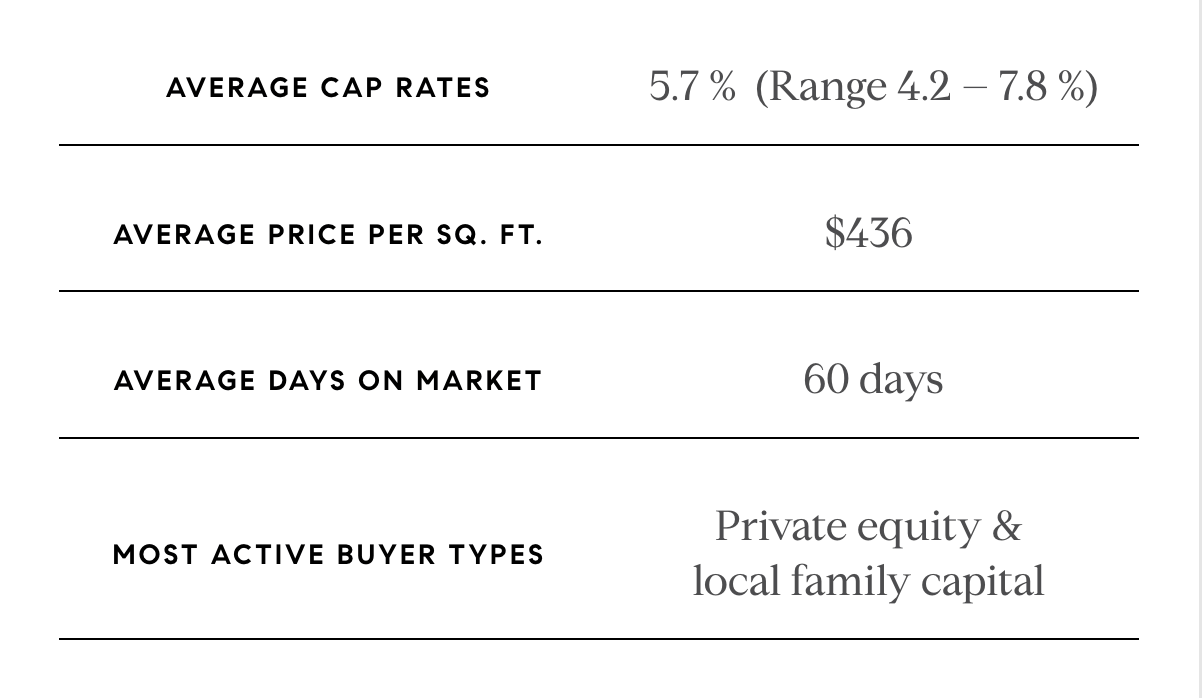Click the divider below the cap rates row
Screen dimensions: 1202x698
598,145
